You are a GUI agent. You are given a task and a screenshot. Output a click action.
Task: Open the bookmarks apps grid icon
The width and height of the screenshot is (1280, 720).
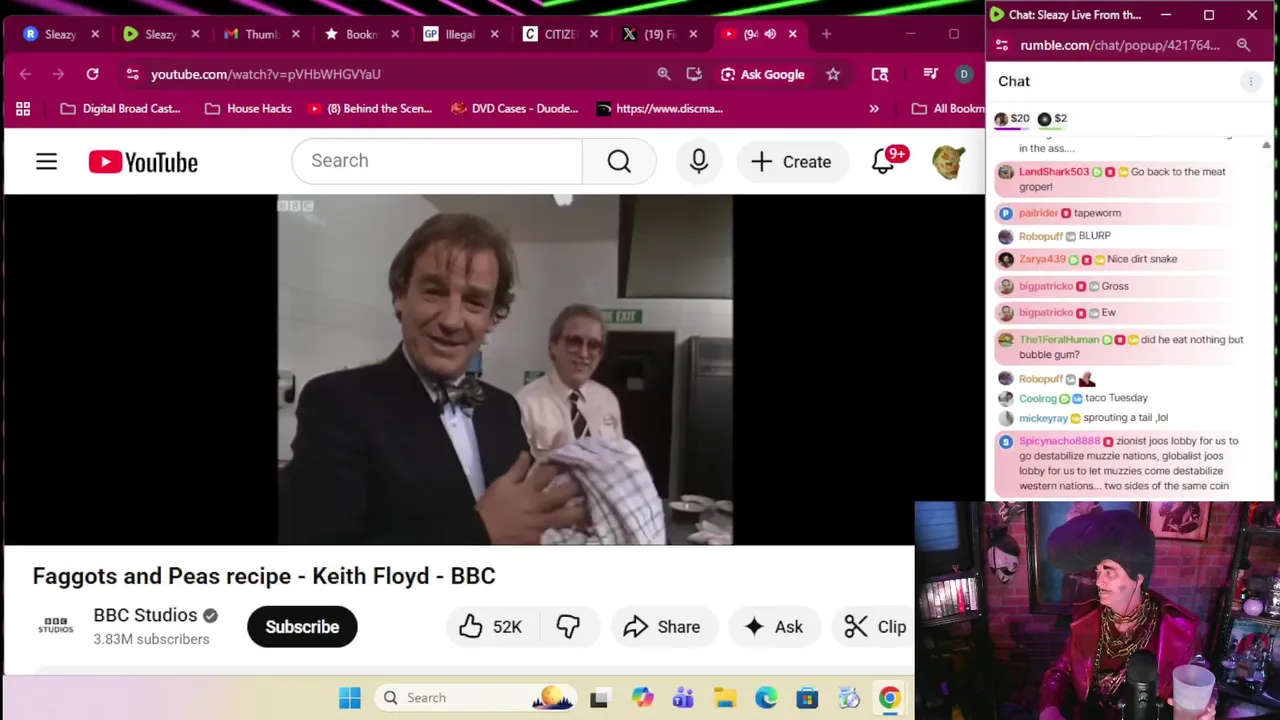click(x=23, y=108)
